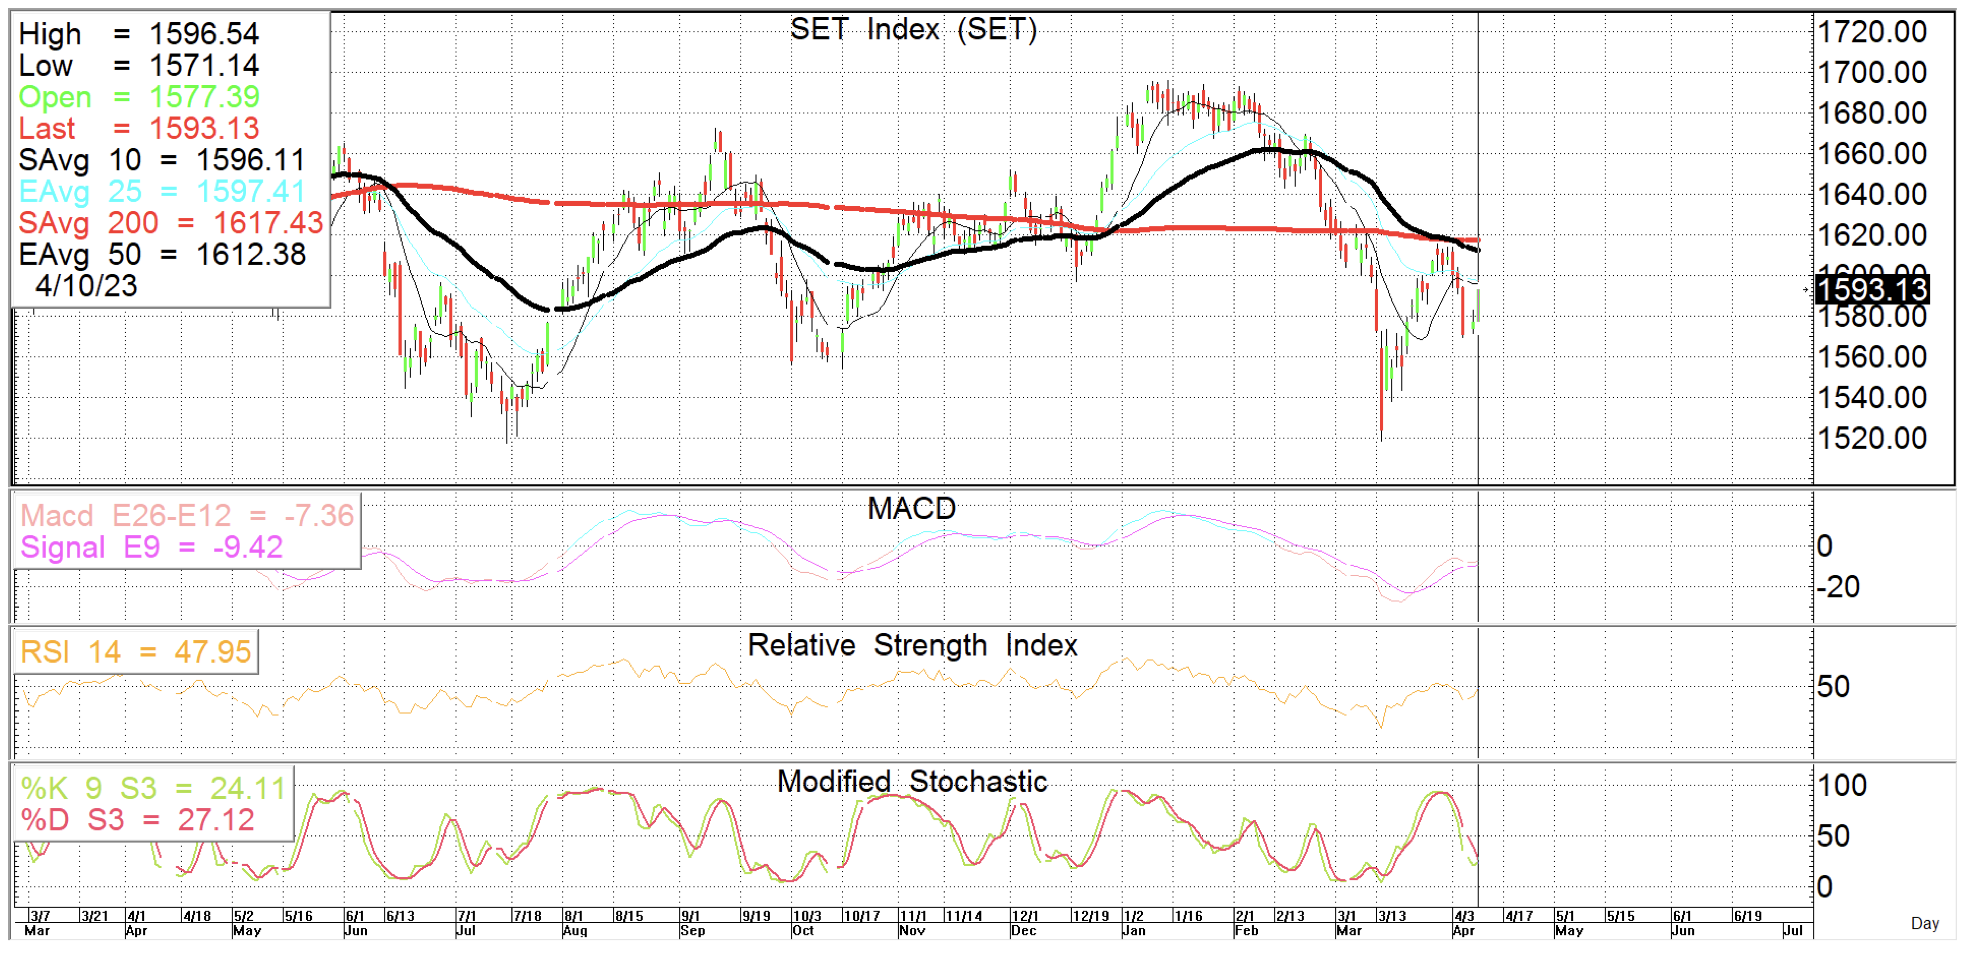This screenshot has height=962, width=1962.
Task: Click the 'MACD' panel title
Action: [912, 508]
